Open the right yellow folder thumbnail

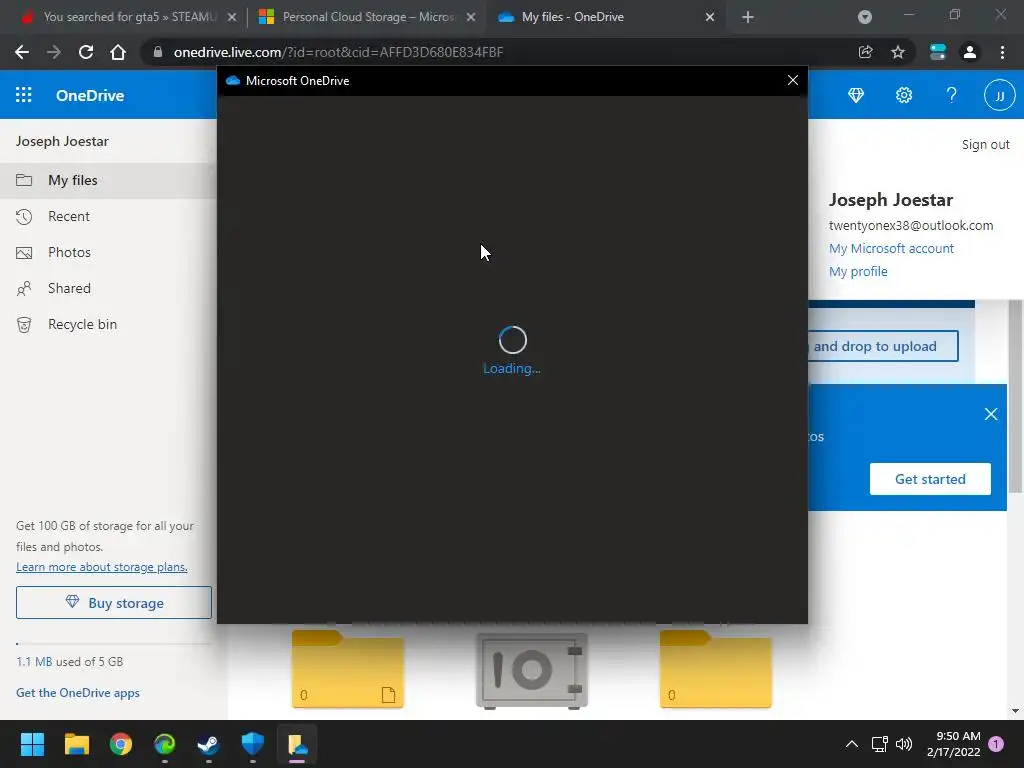[x=716, y=669]
